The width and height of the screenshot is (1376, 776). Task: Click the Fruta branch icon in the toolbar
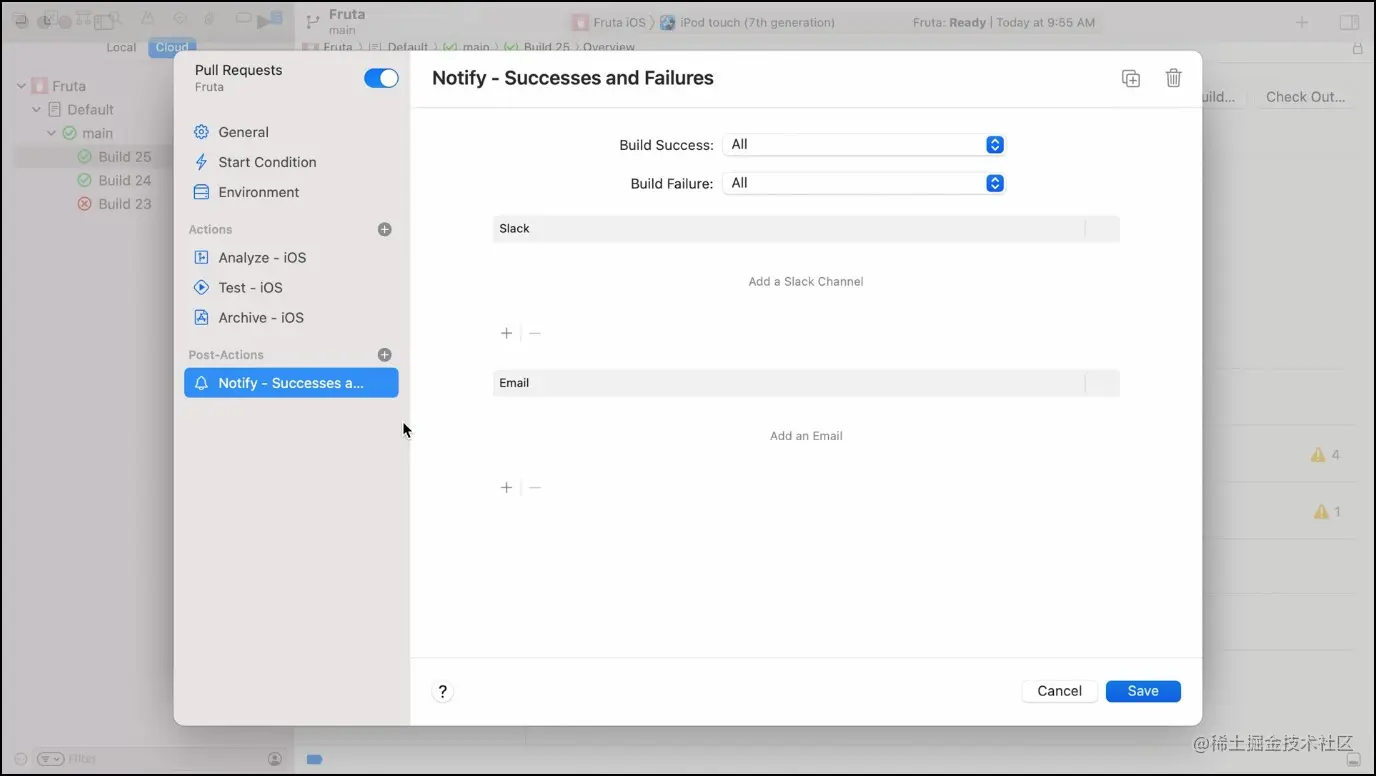(312, 21)
